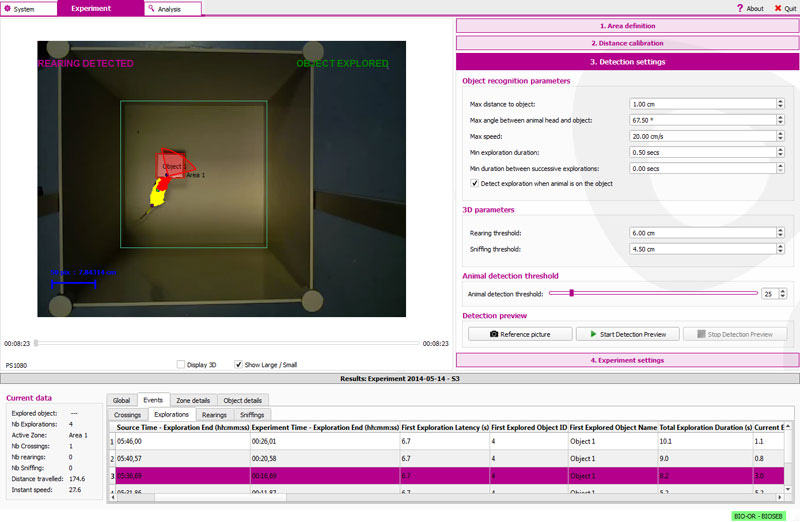The width and height of the screenshot is (800, 522).
Task: Expand the 1. Area definition section
Action: [627, 26]
